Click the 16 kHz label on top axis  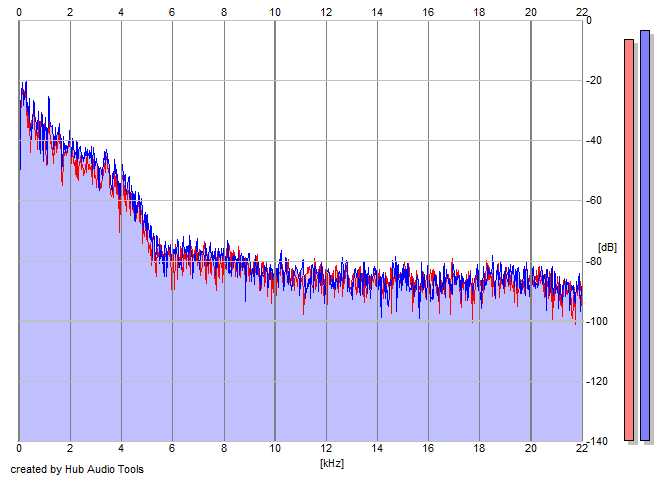[428, 12]
